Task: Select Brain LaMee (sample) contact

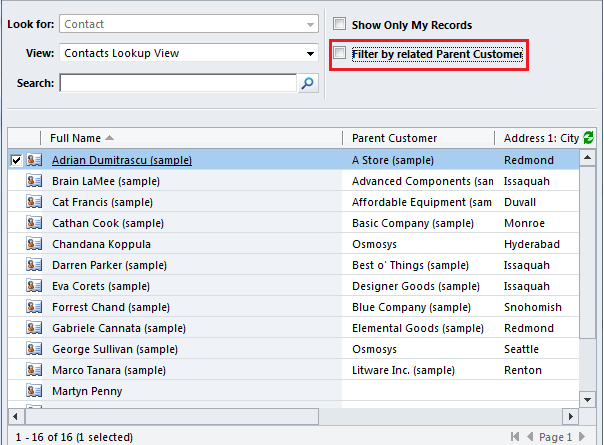Action: pyautogui.click(x=106, y=181)
